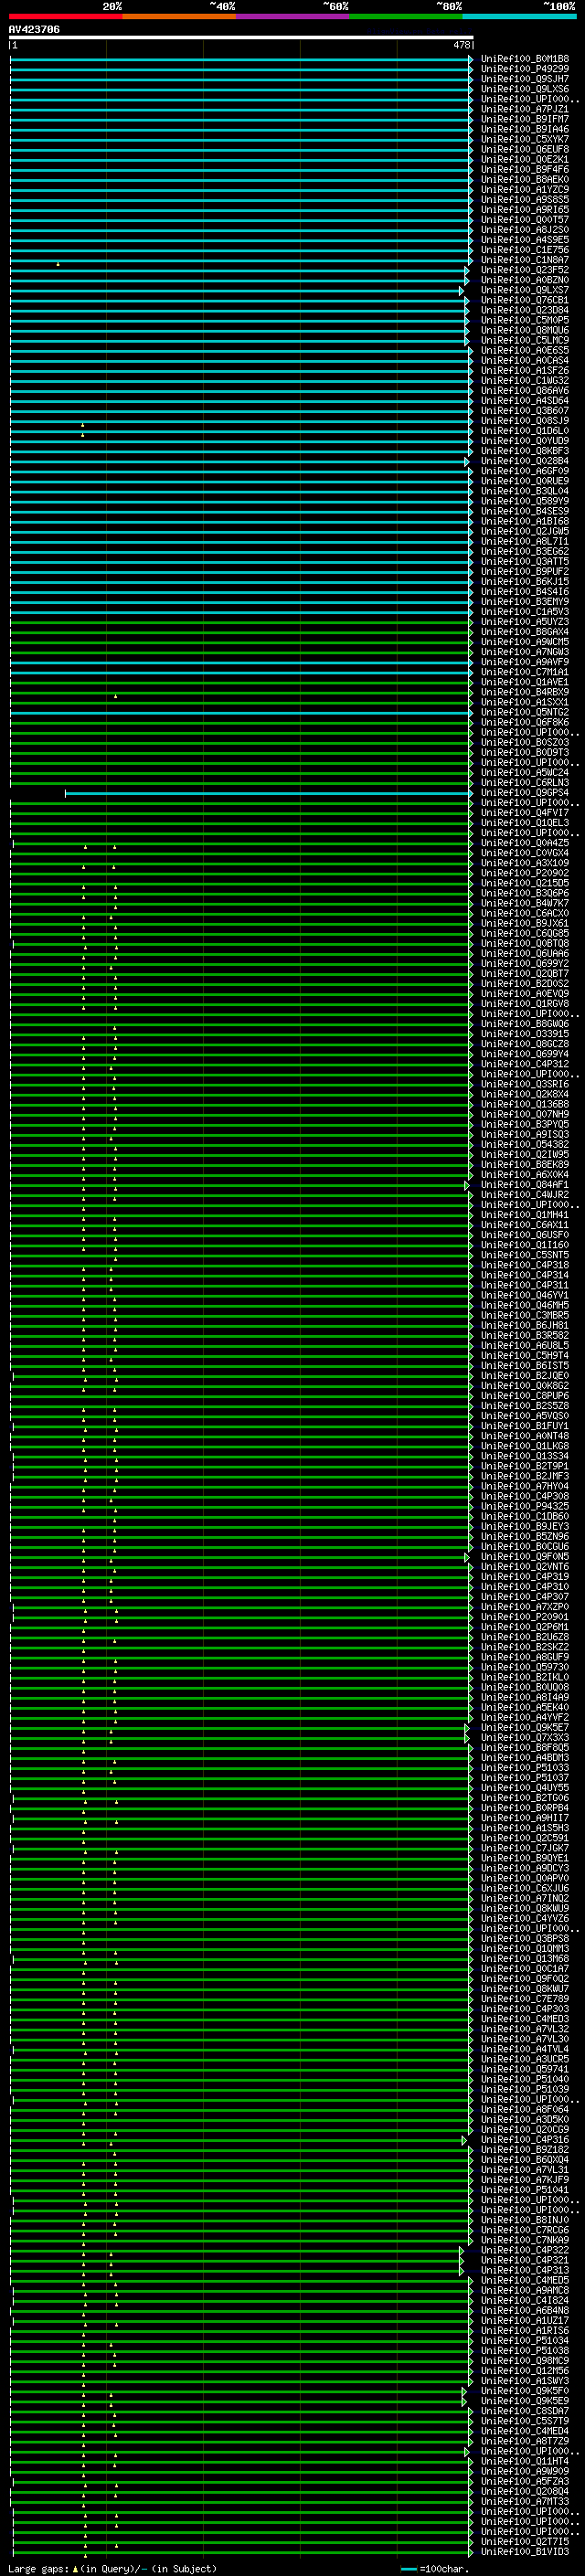The image size is (585, 2576).
Task: Click the UniRef100_C4P316 label
Action: point(525,2140)
